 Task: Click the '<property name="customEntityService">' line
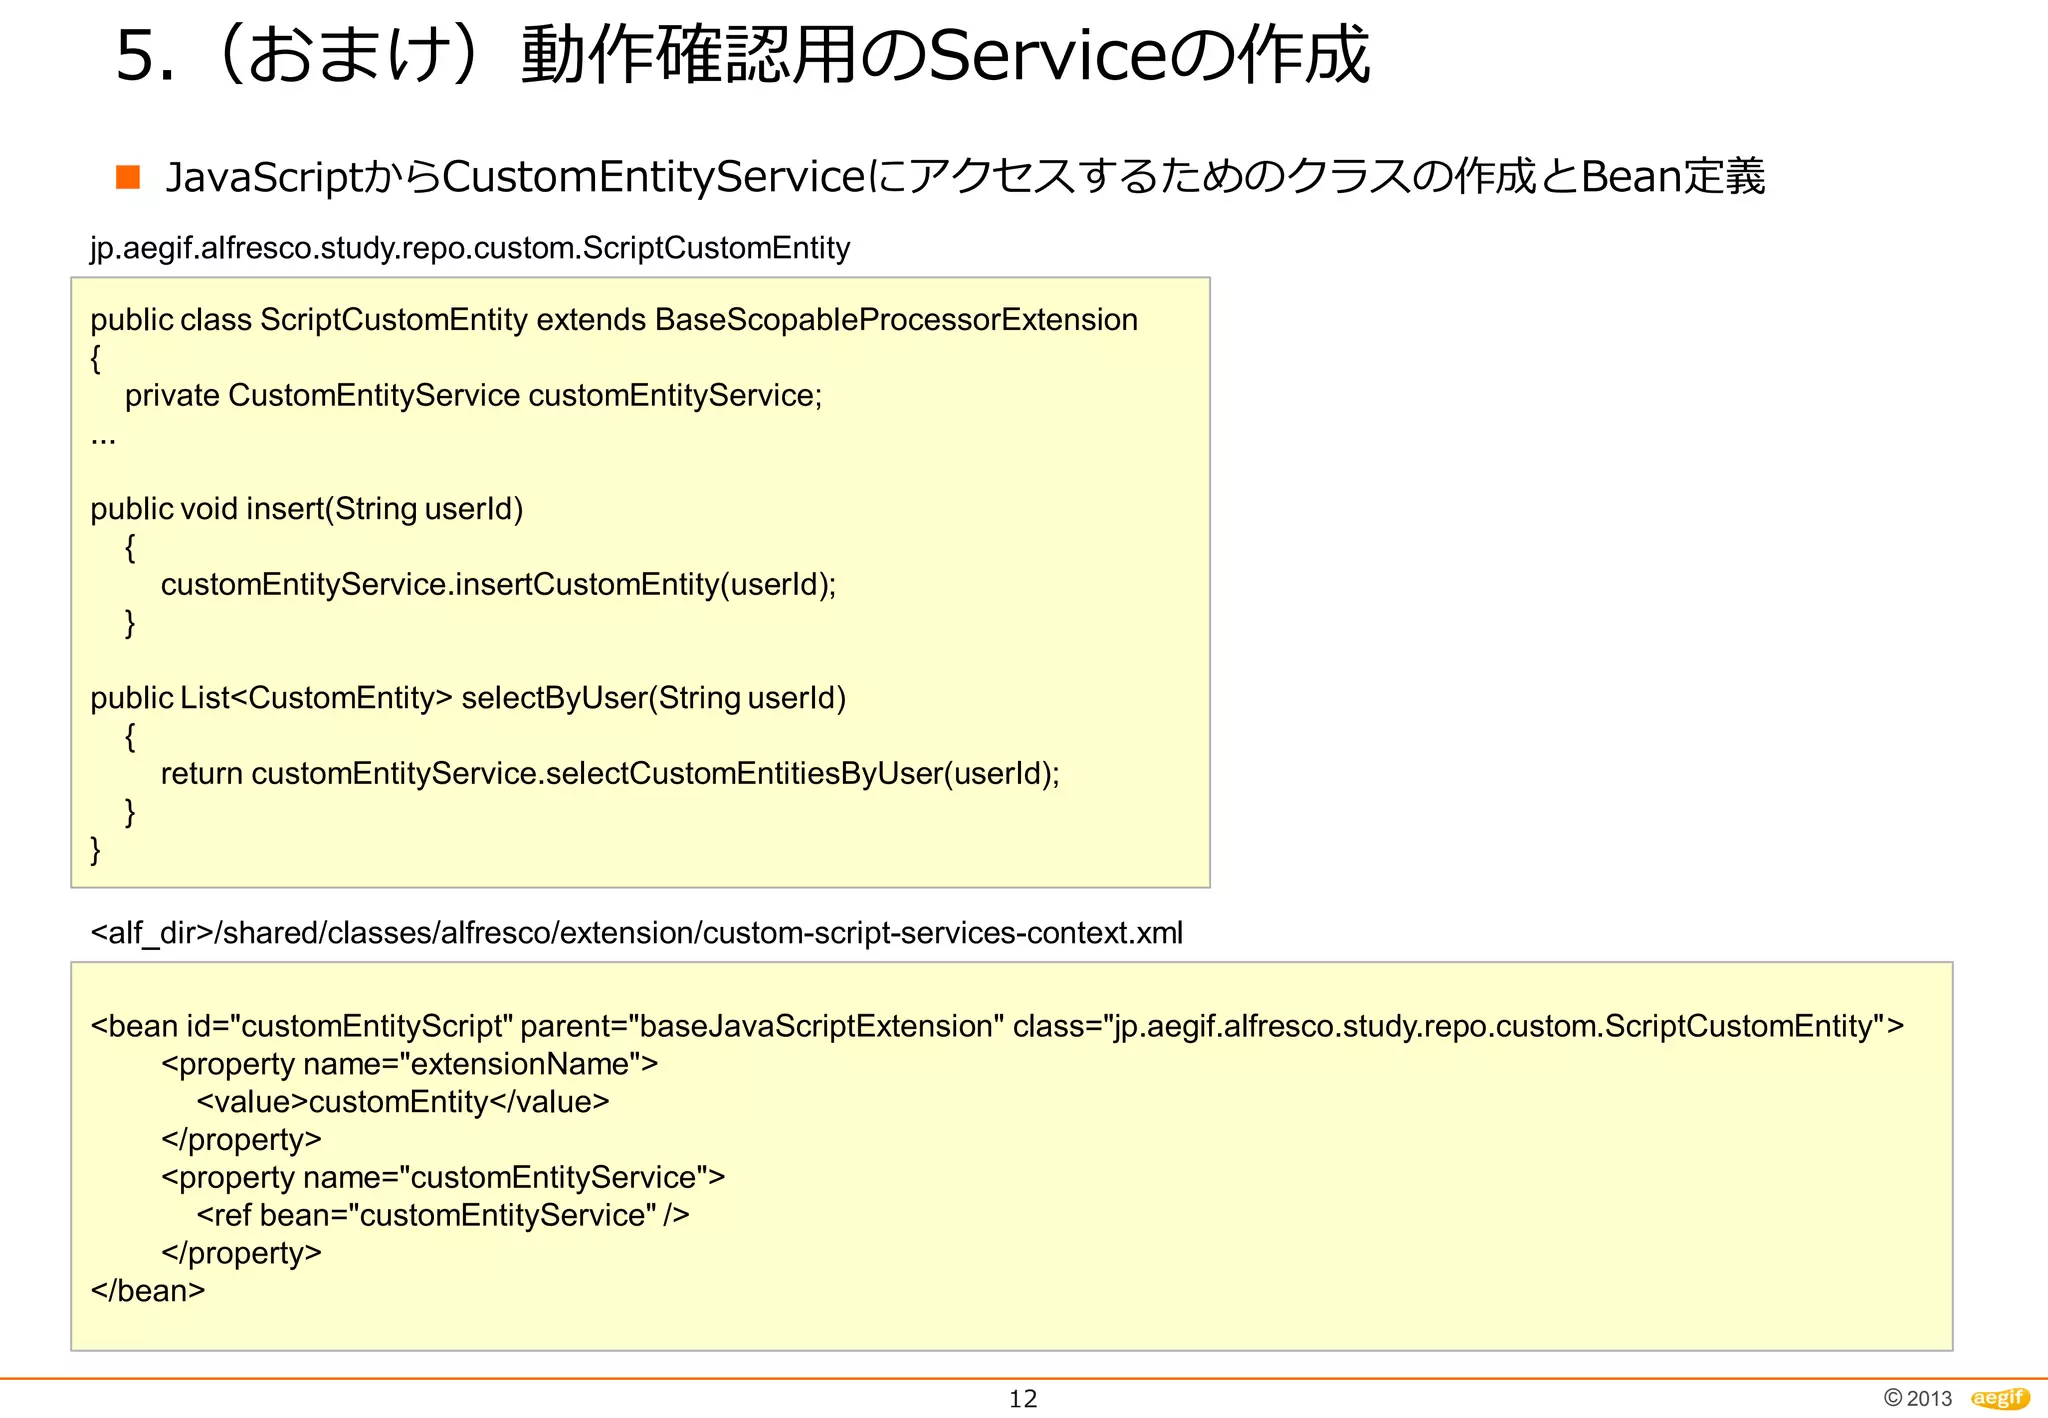point(443,1178)
